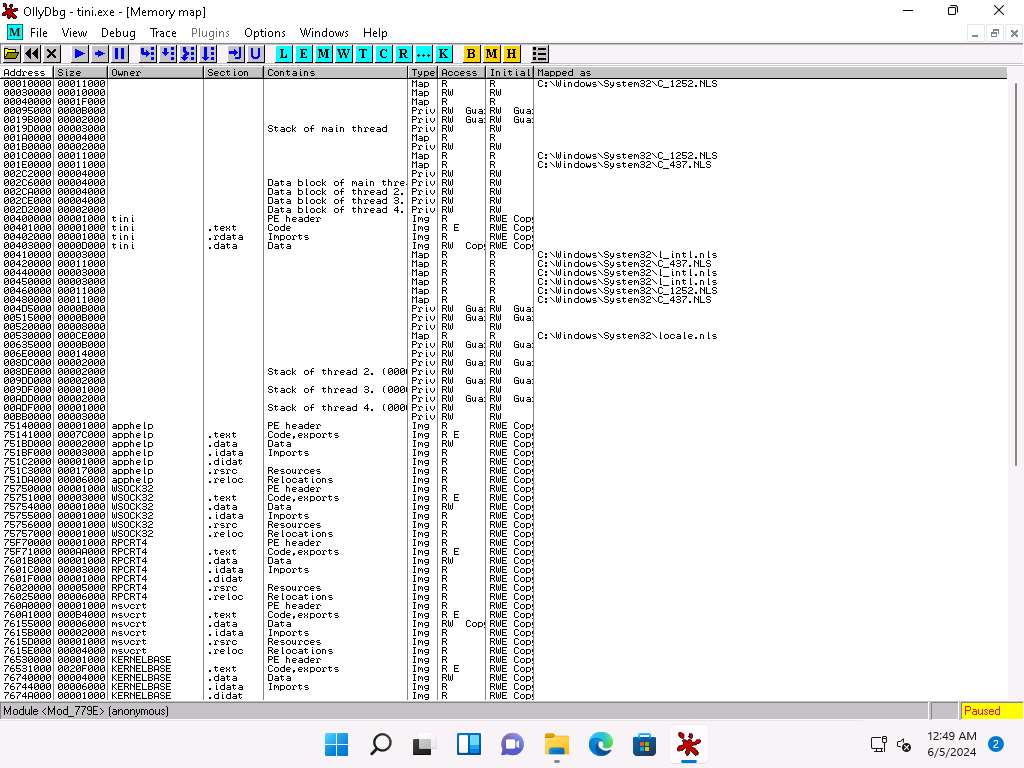Open CPU window with C button
1024x768 pixels.
[383, 53]
